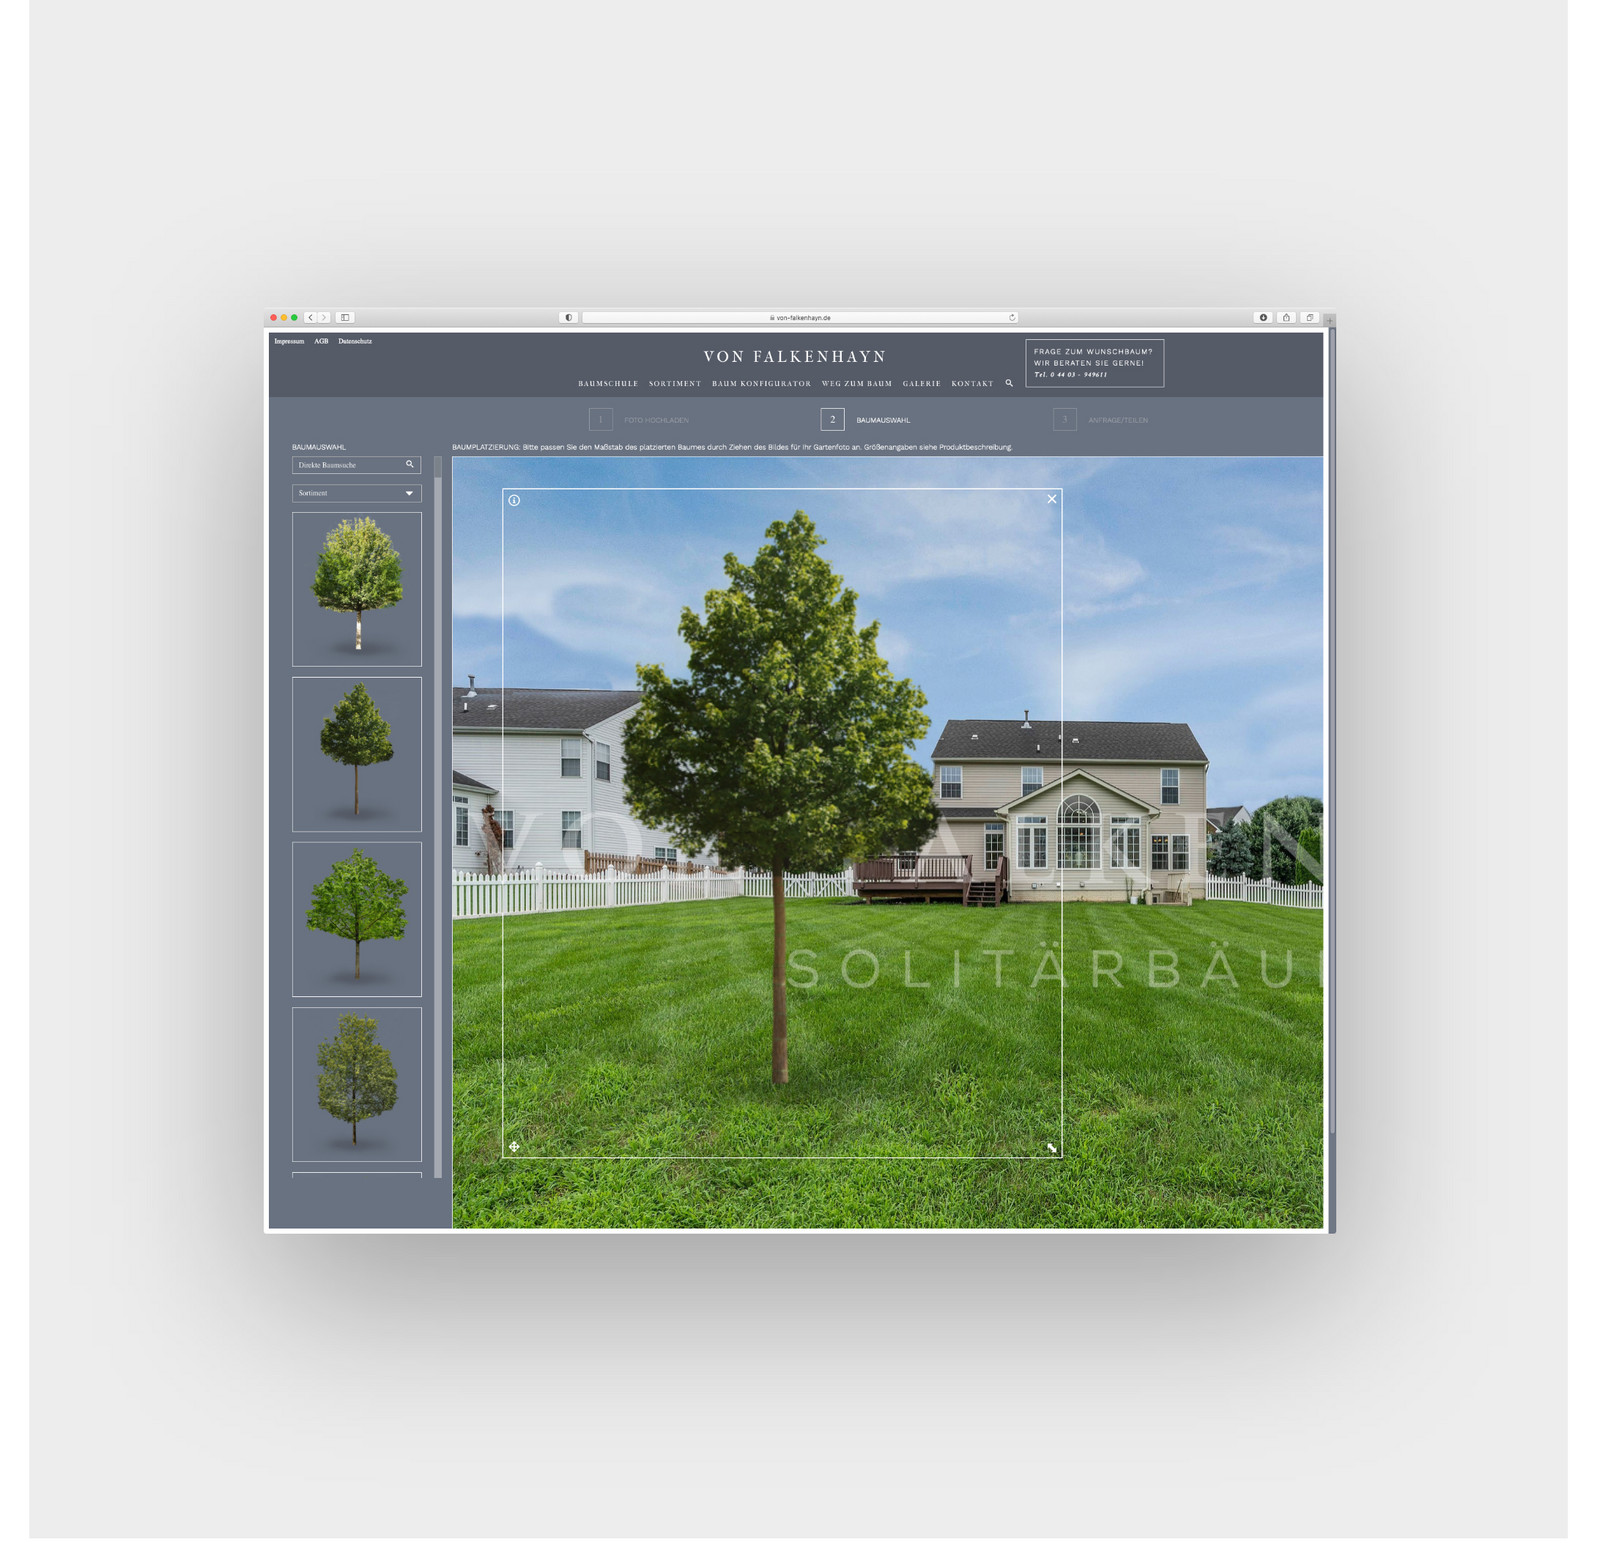Open info on the placed tree frame
Image resolution: width=1600 pixels, height=1556 pixels.
(x=515, y=499)
